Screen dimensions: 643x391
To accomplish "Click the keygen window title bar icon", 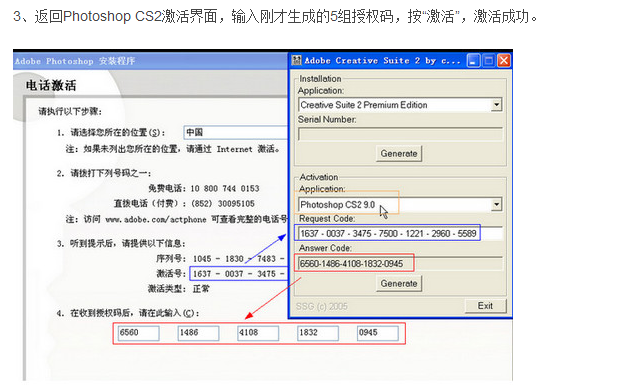I will (x=296, y=61).
